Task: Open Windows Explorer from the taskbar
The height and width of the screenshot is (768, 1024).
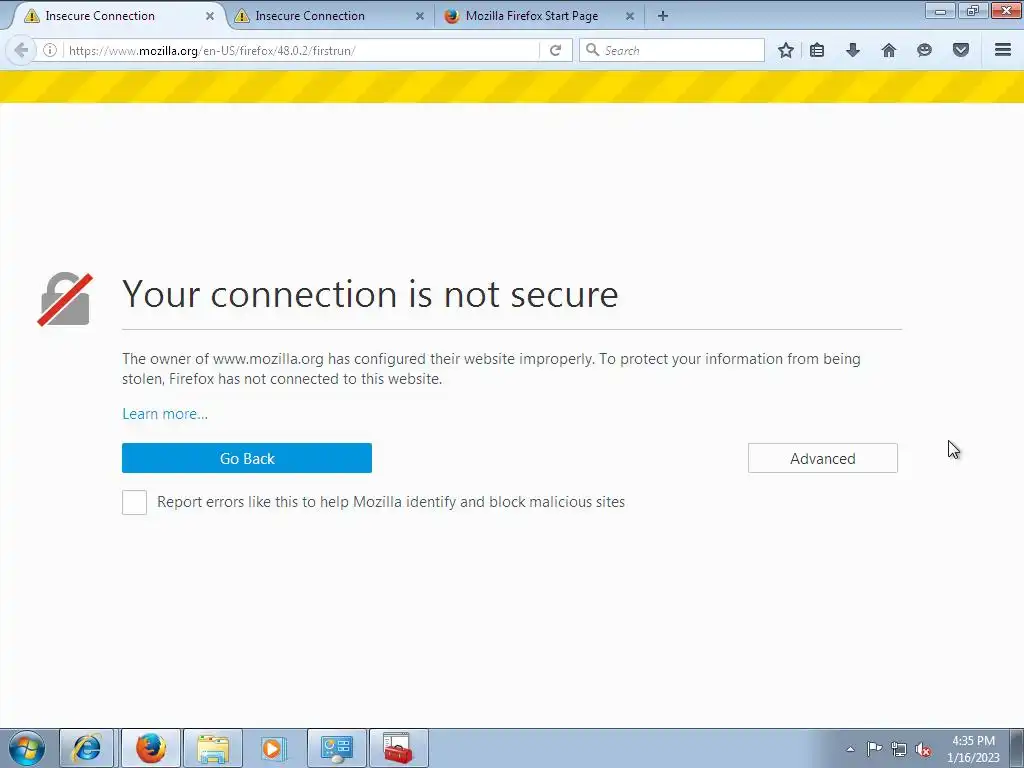Action: tap(213, 748)
